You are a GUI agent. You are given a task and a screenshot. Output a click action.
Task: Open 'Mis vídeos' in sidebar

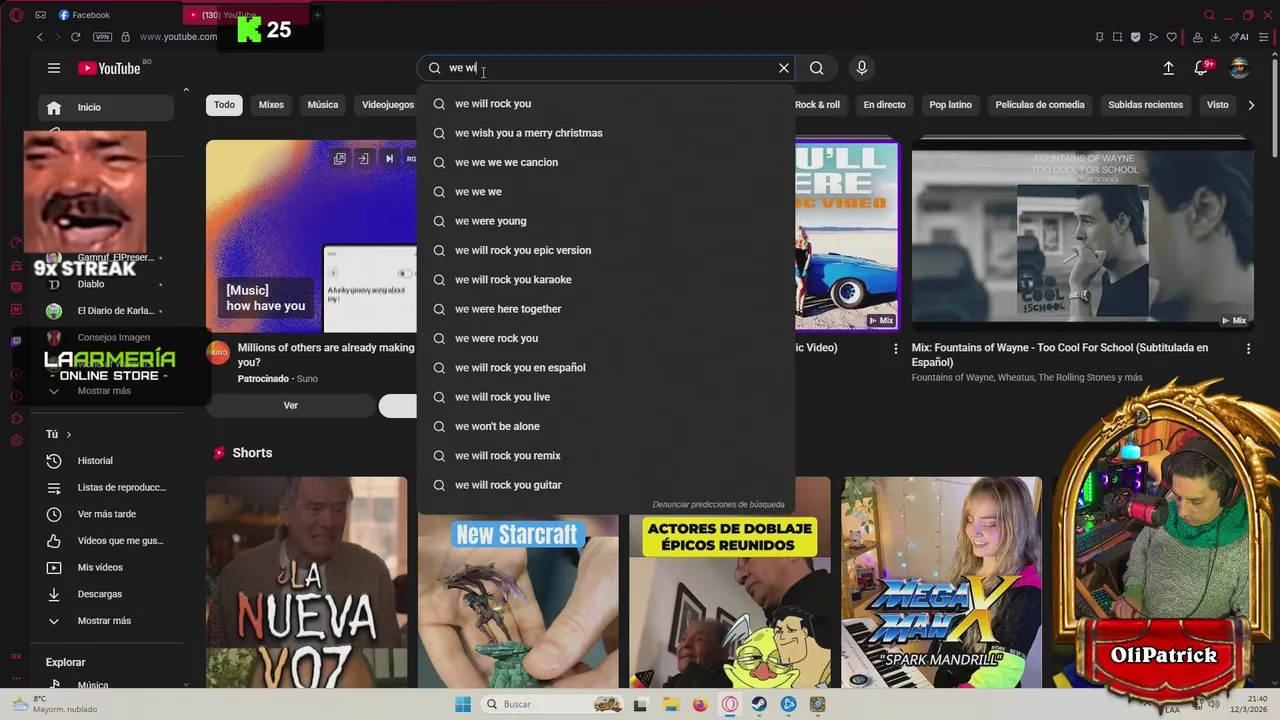106,568
